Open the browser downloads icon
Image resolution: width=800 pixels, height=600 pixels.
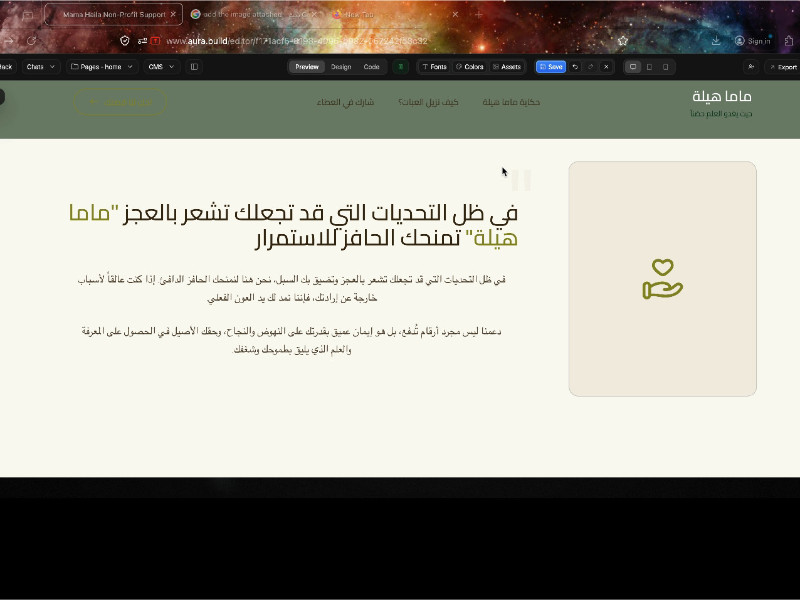(716, 41)
